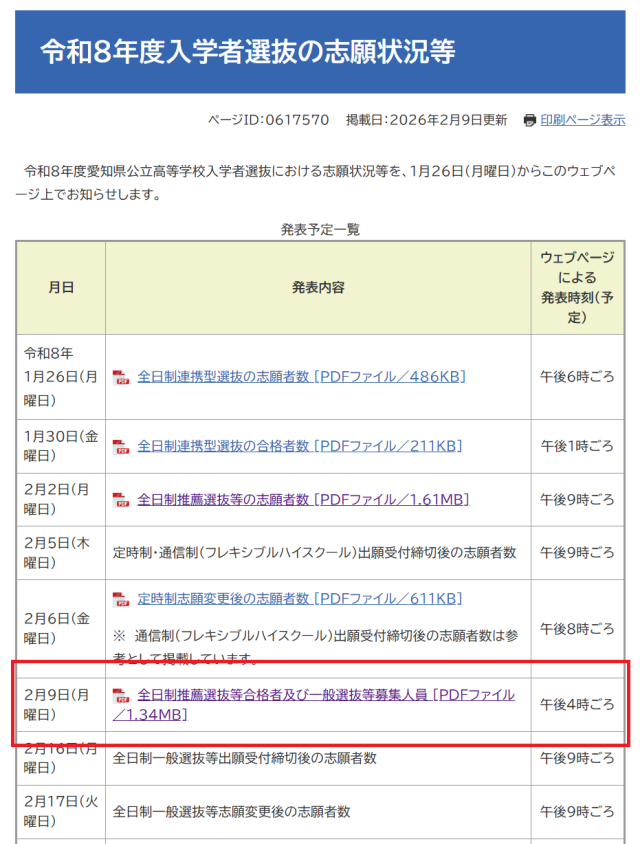Viewport: 640px width, 844px height.
Task: Click PDF icon before 全日制連携型選抜の合格者数
Action: [121, 447]
